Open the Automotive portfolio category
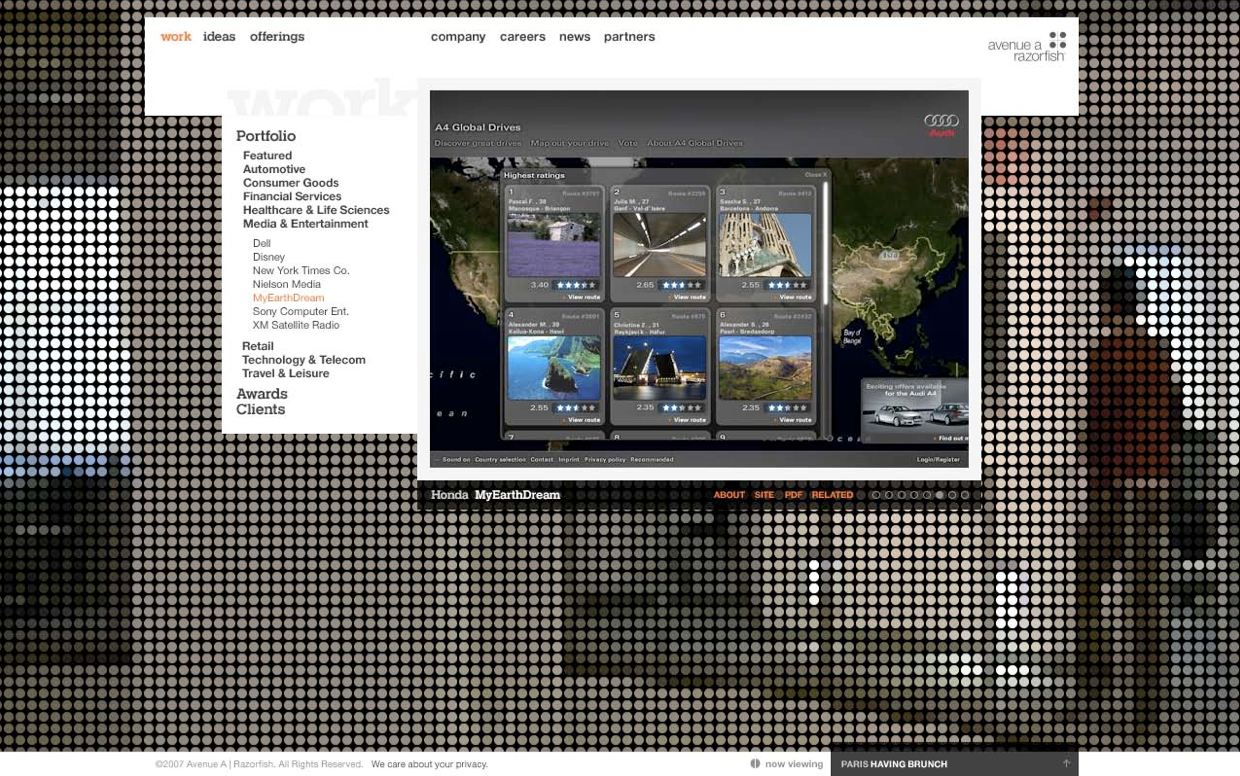 (274, 169)
